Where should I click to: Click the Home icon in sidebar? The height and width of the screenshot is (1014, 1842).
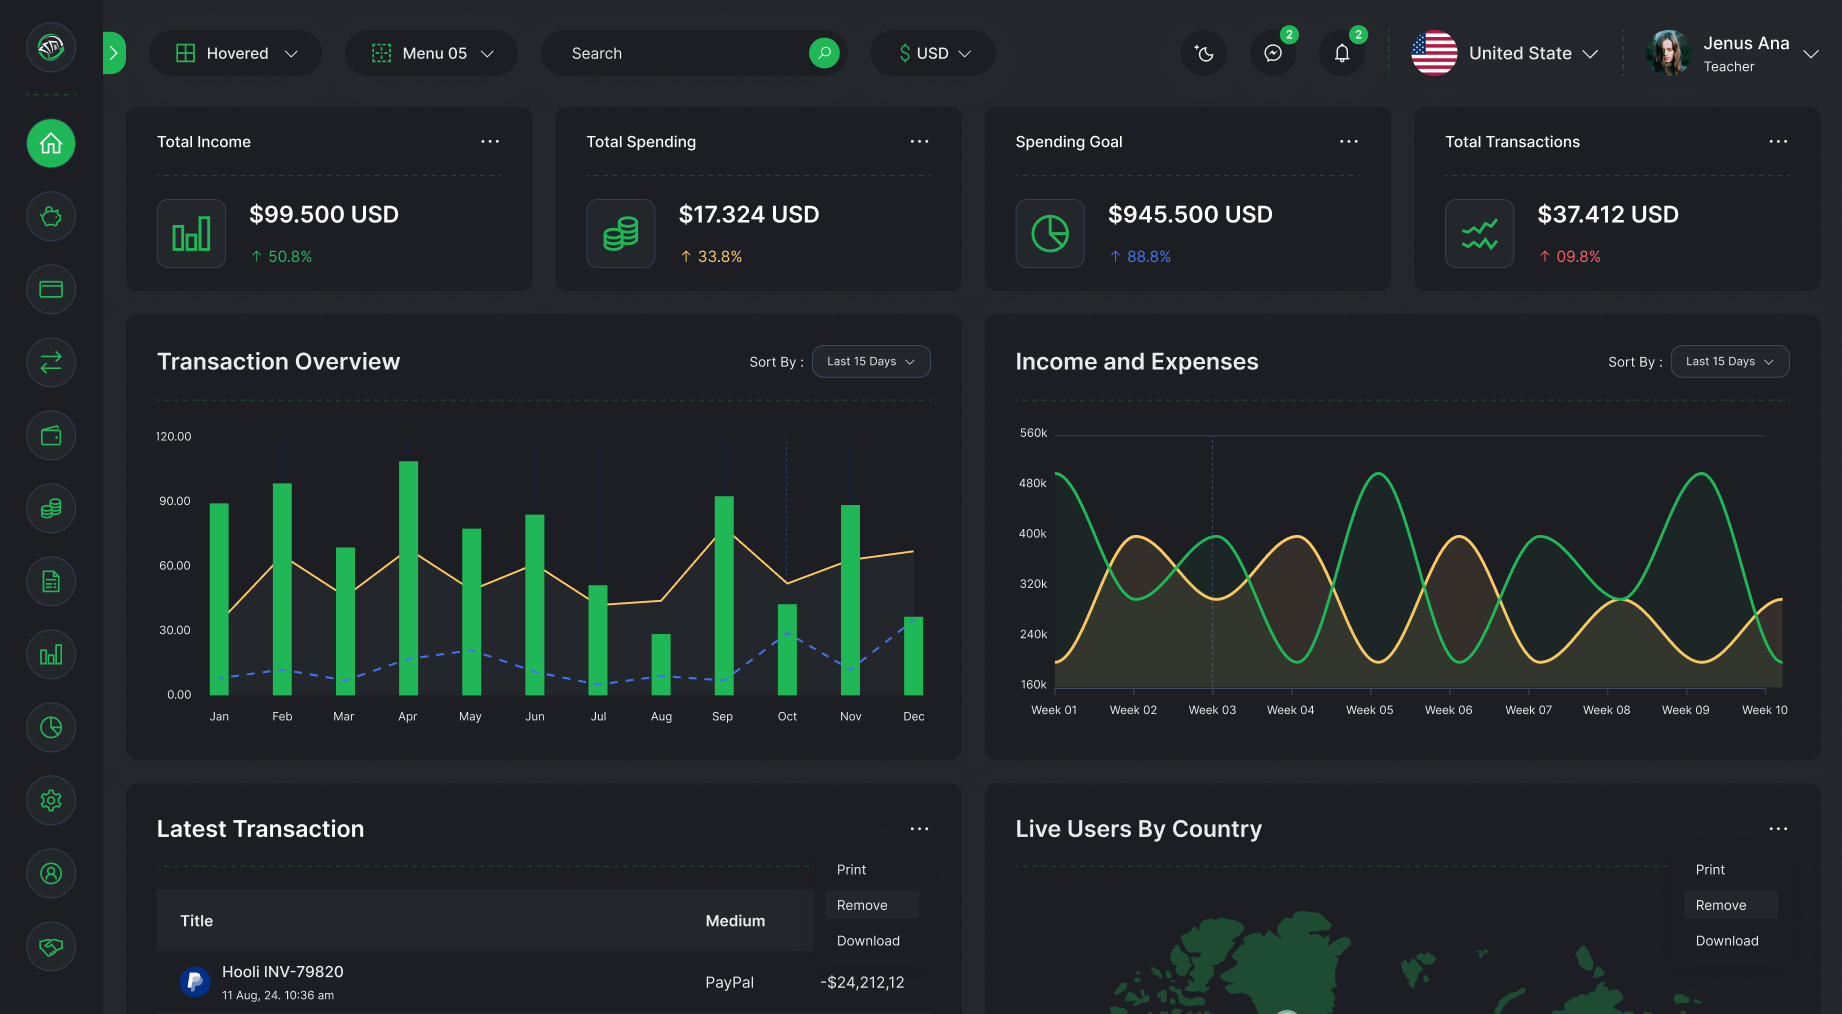[51, 144]
